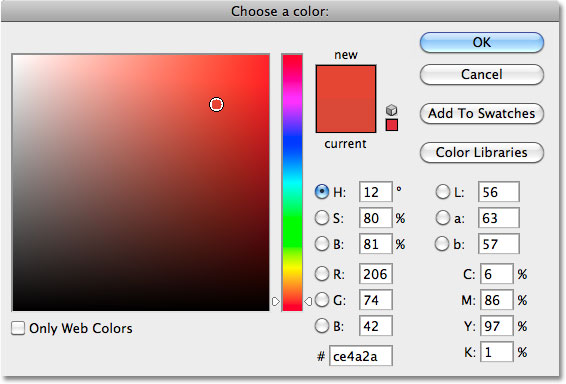
Task: Click the L field showing 56
Action: 499,192
